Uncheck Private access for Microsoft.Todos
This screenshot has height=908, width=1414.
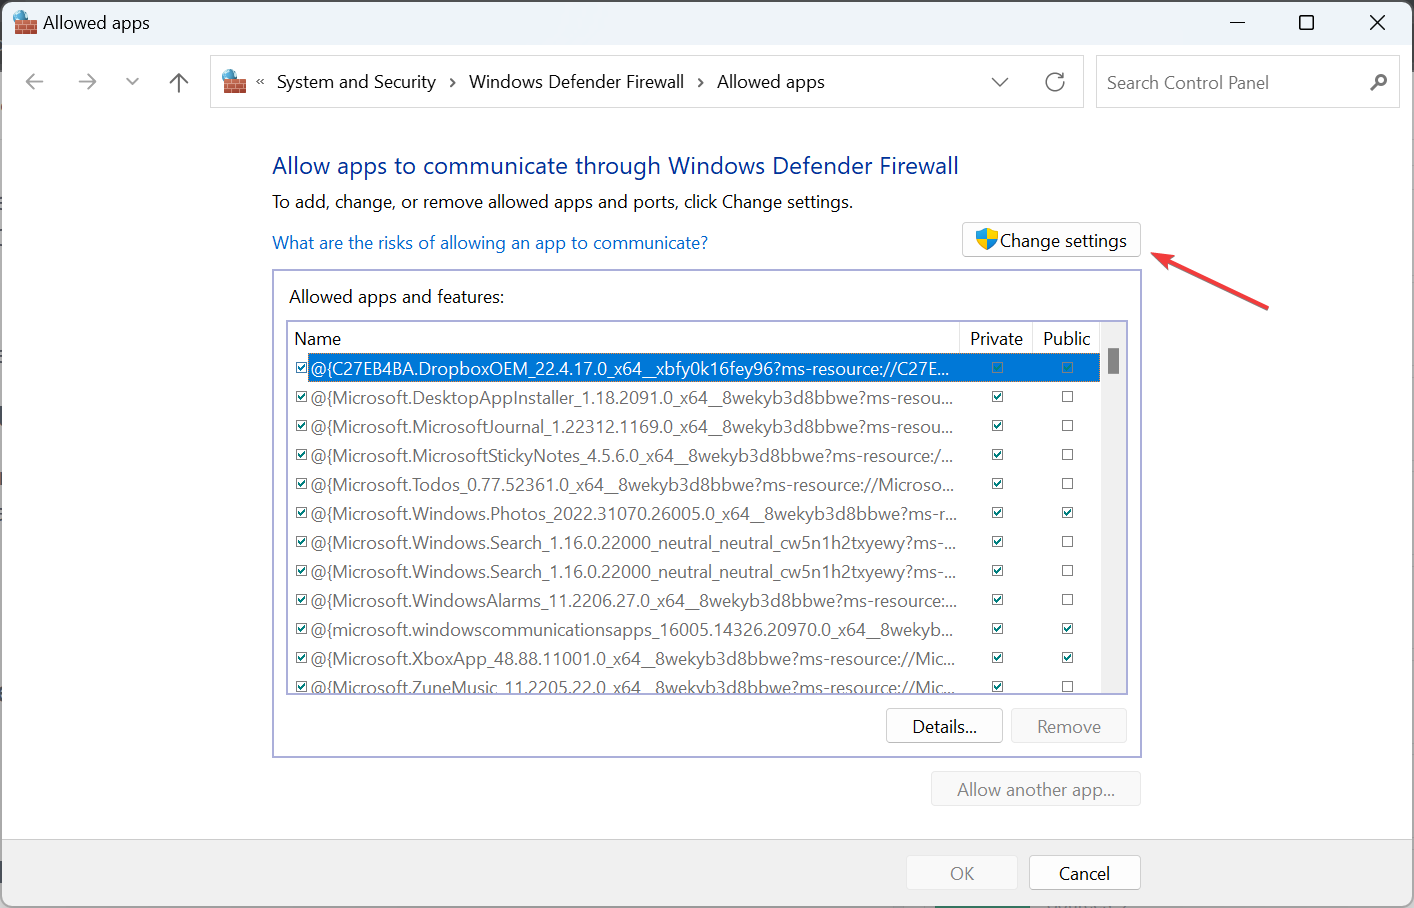pos(997,483)
